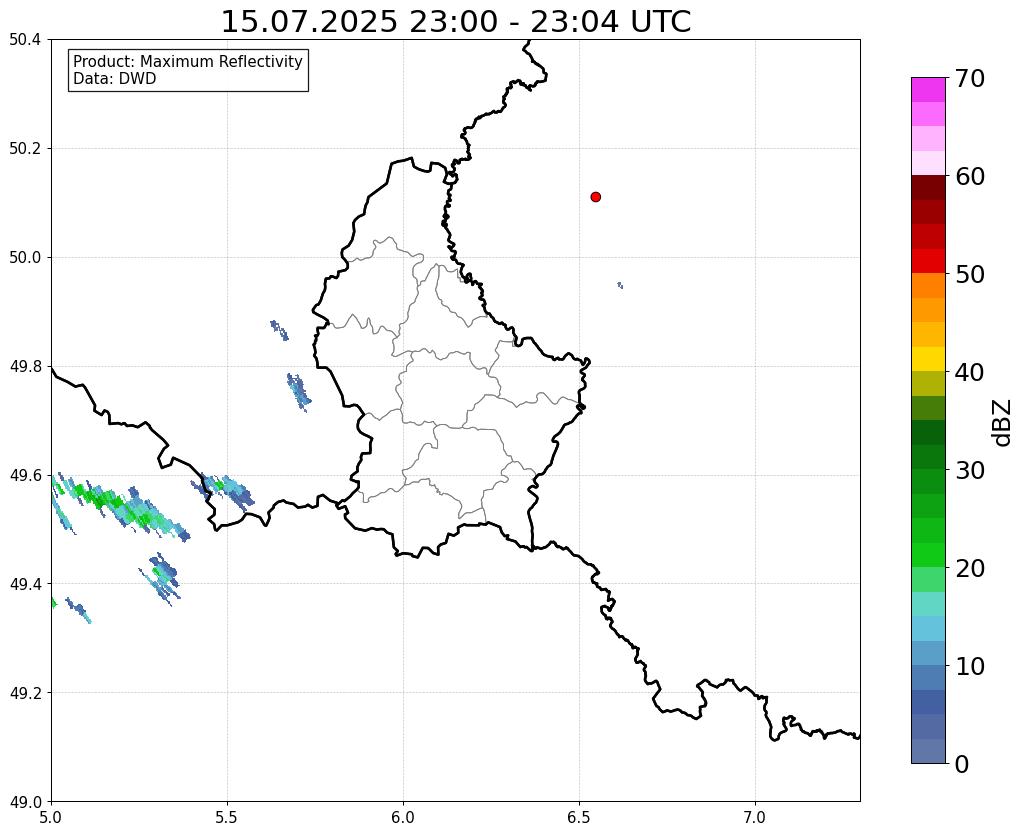Click the plot title date and time
1023x834 pixels.
pyautogui.click(x=456, y=22)
